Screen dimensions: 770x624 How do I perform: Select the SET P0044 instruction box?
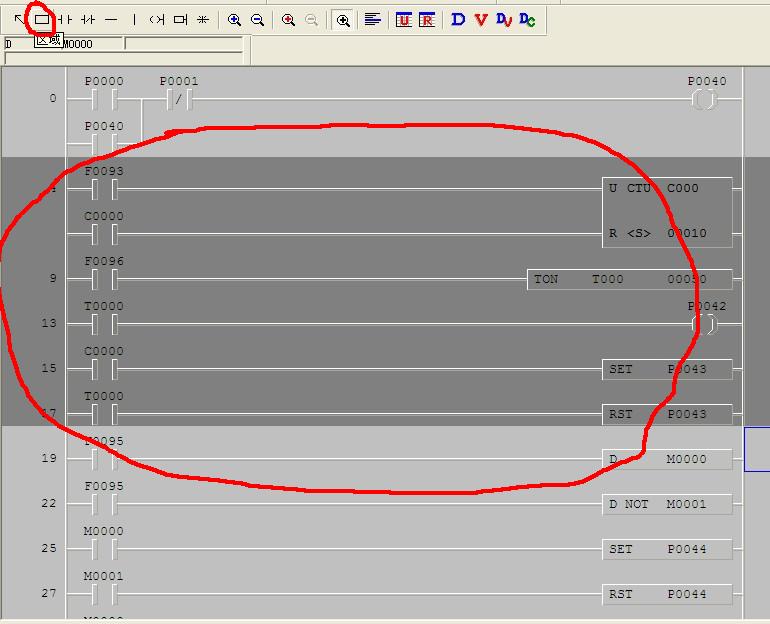pyautogui.click(x=667, y=549)
